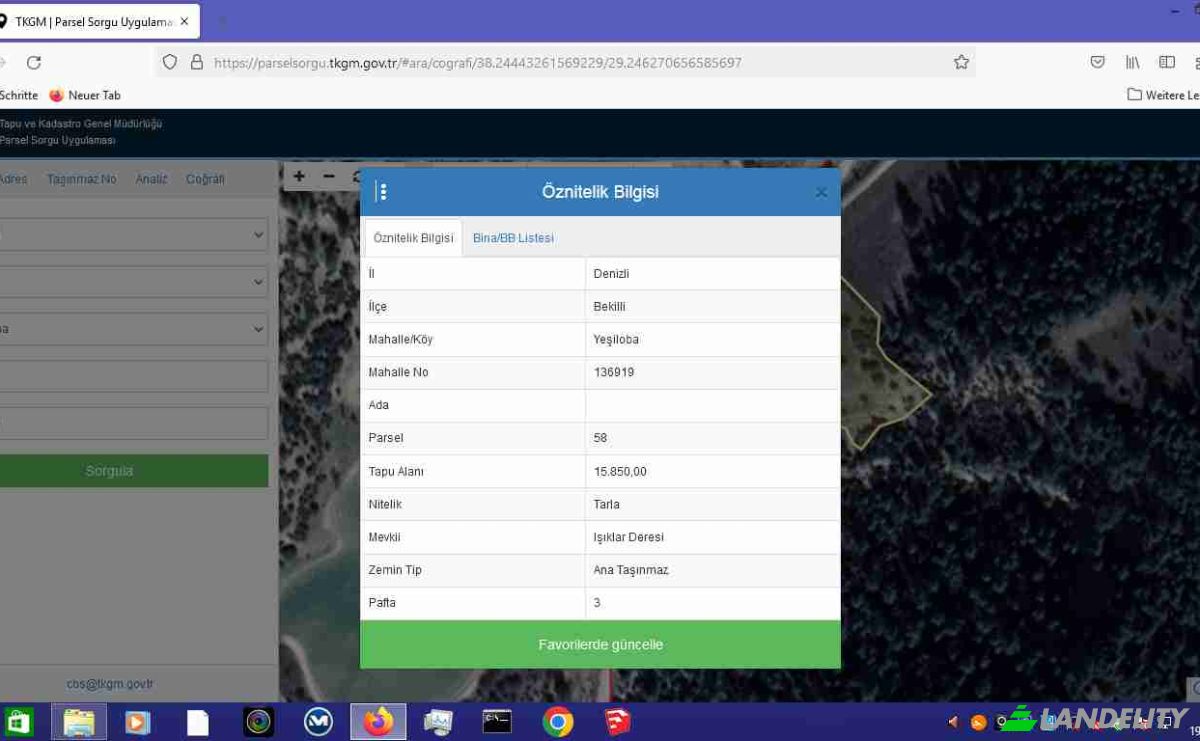The image size is (1200, 741).
Task: Click the Firefox address bar URL
Action: 478,62
